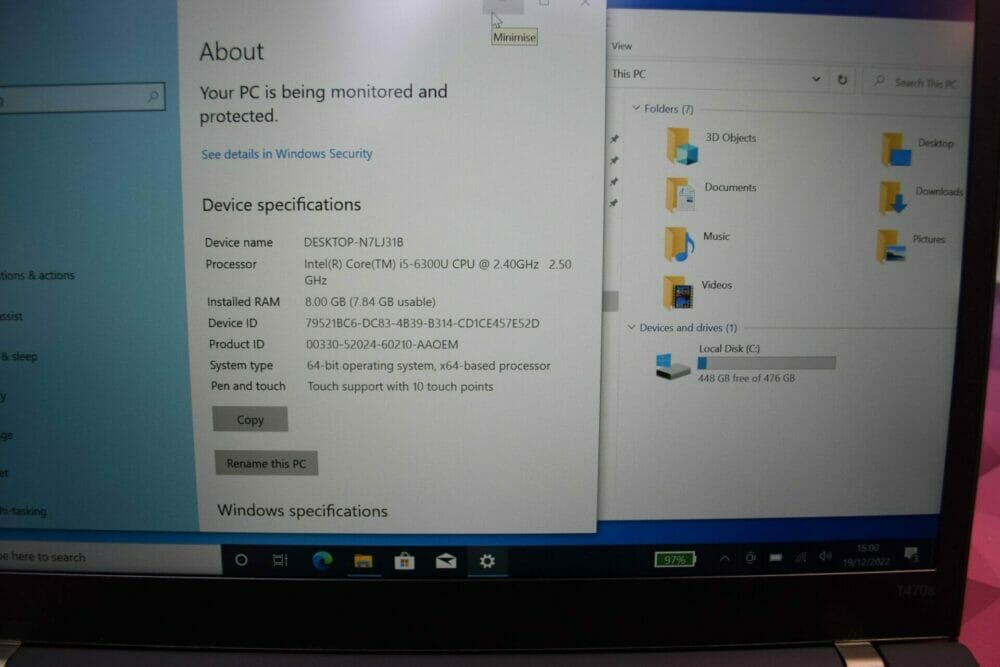1000x667 pixels.
Task: Select Notifications & actions in Settings sidebar
Action: pos(37,275)
